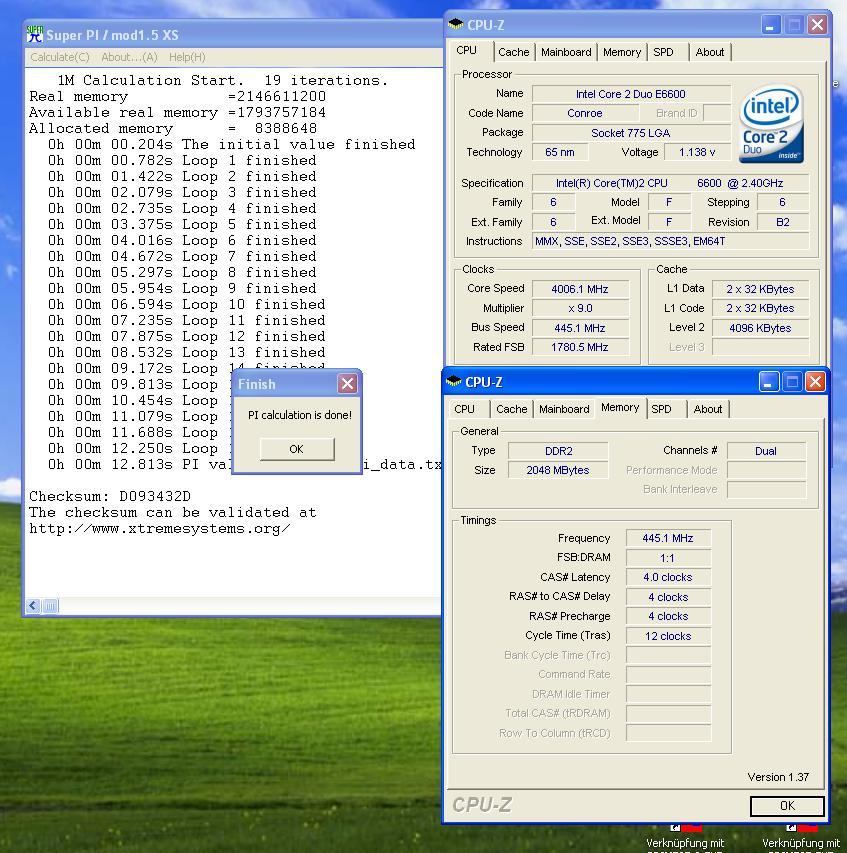
Task: Click 'Version 1.37' text in CPU-Z
Action: click(778, 777)
